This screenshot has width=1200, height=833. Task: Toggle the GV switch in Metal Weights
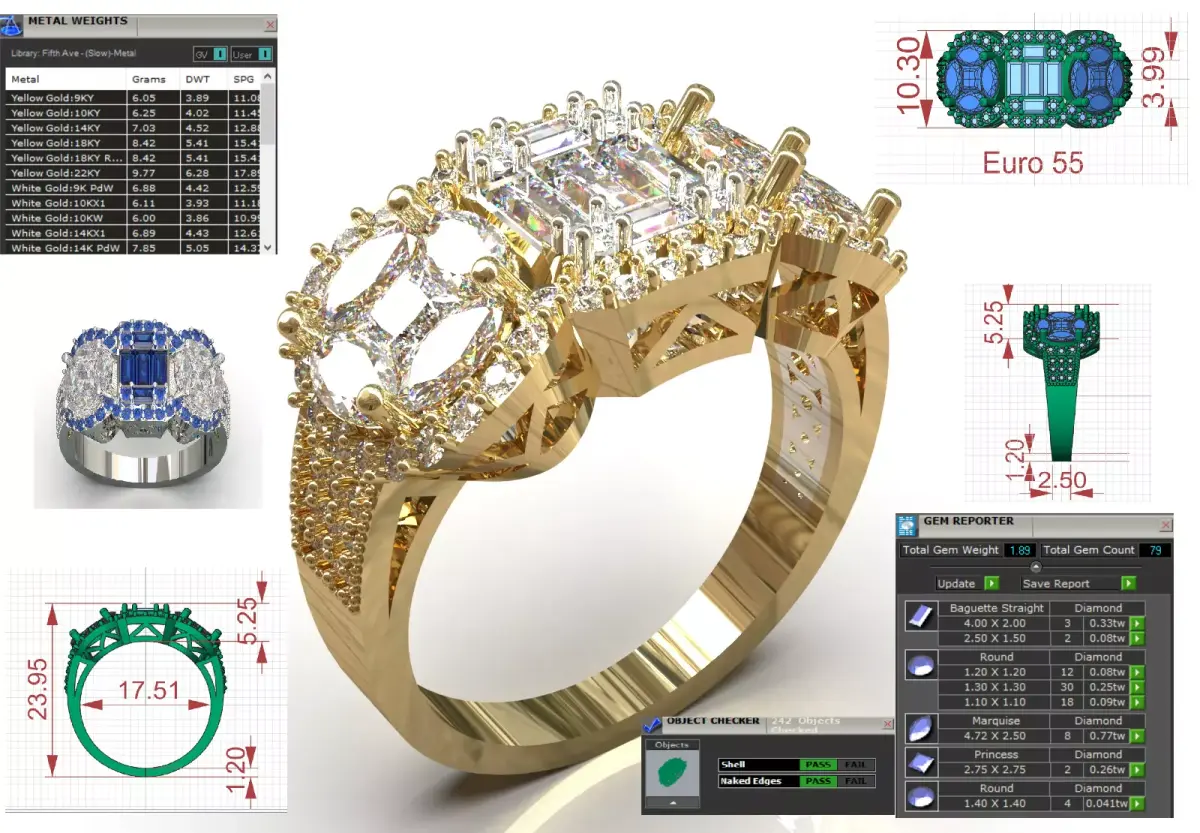click(x=219, y=54)
